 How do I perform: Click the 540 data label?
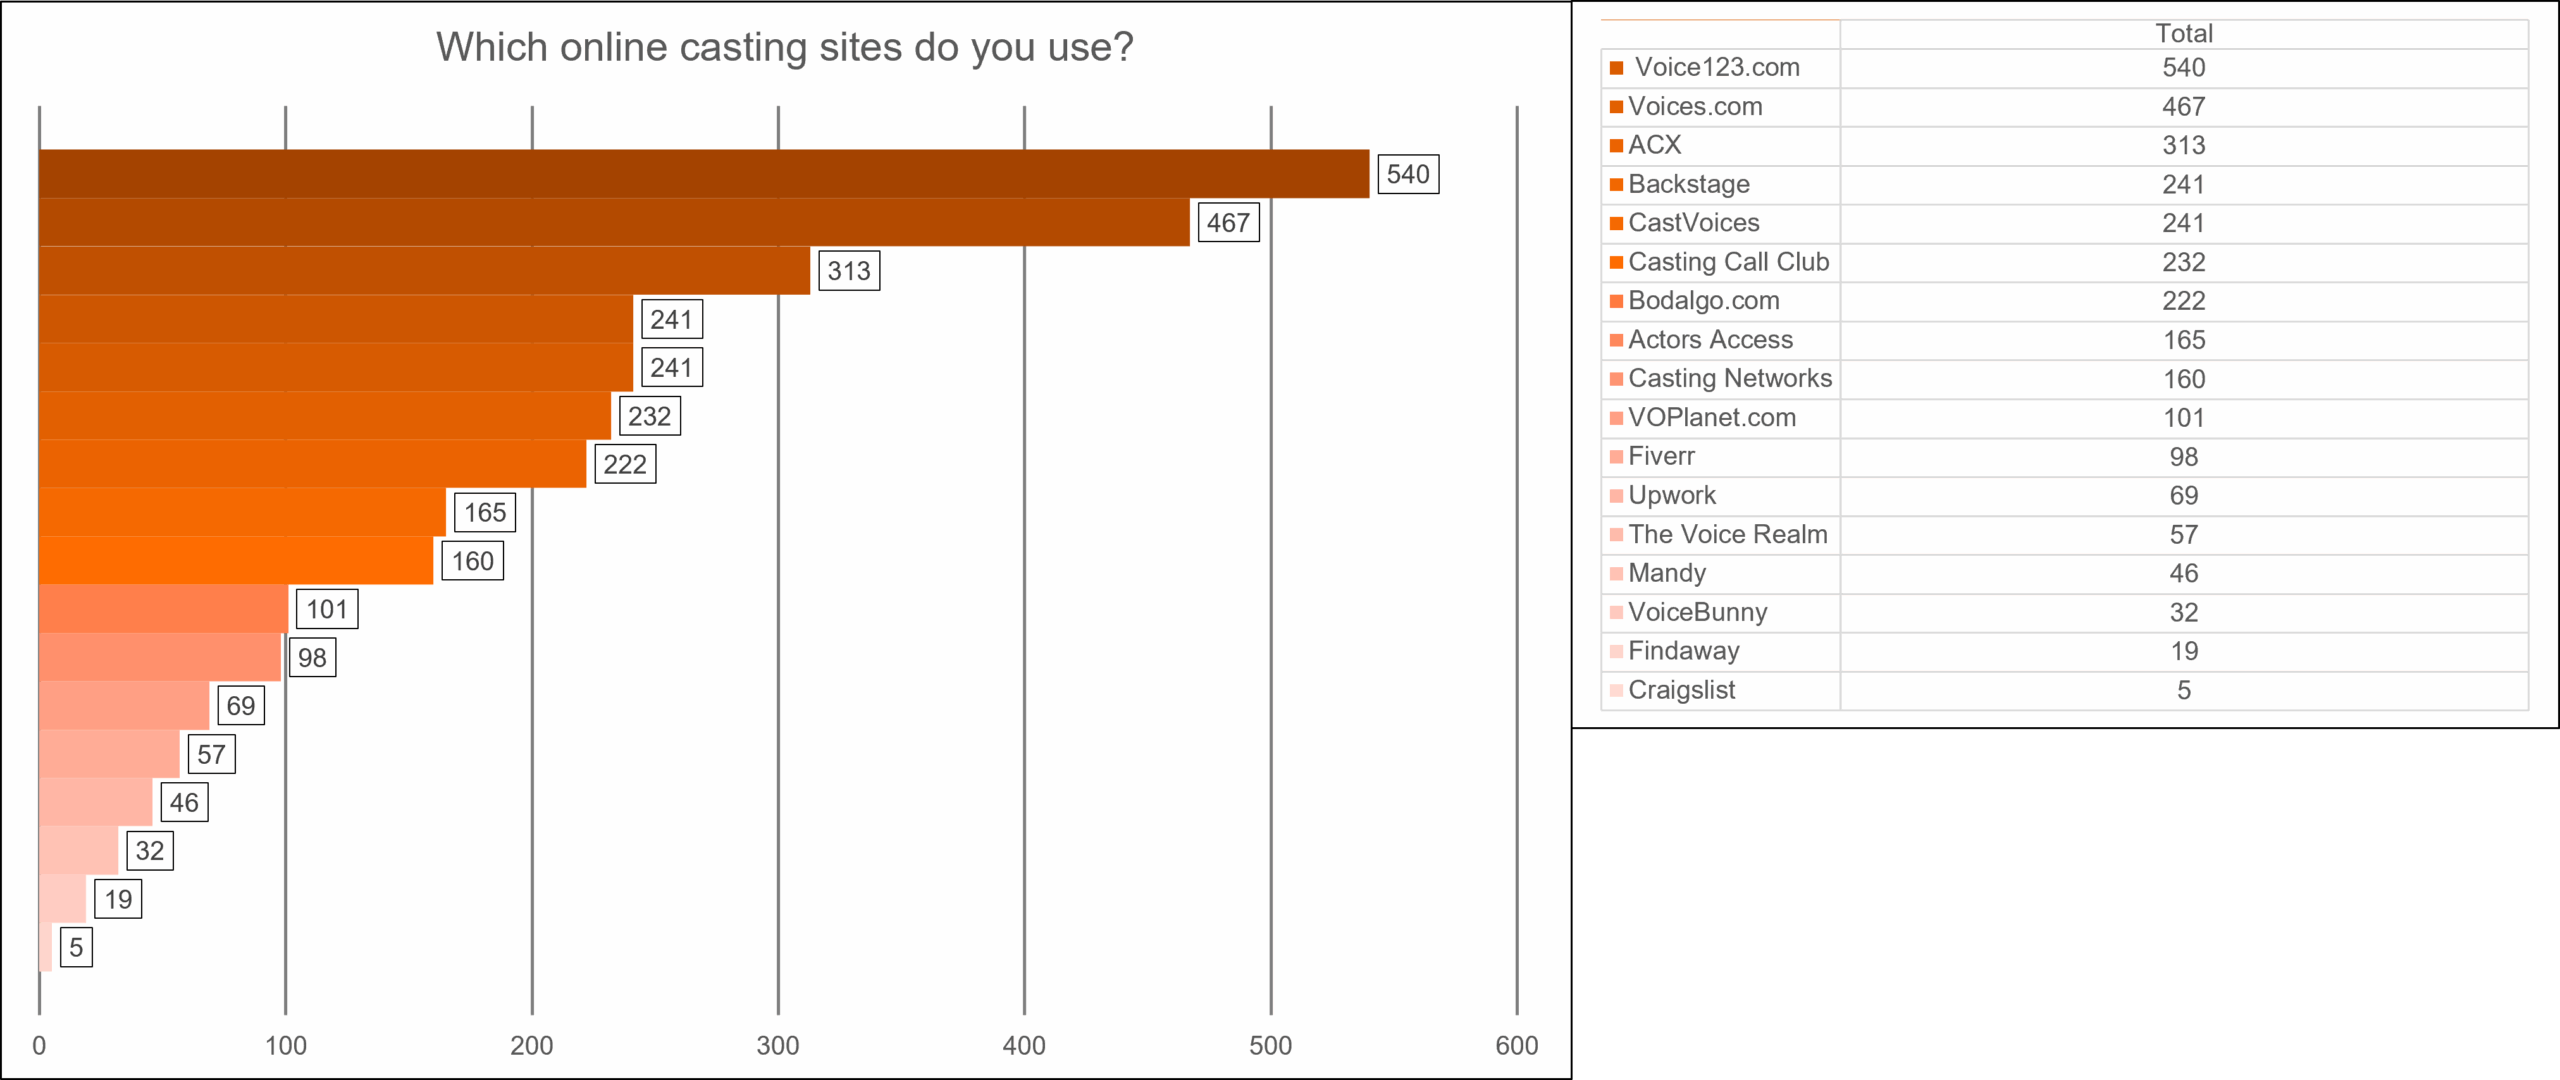tap(1407, 174)
